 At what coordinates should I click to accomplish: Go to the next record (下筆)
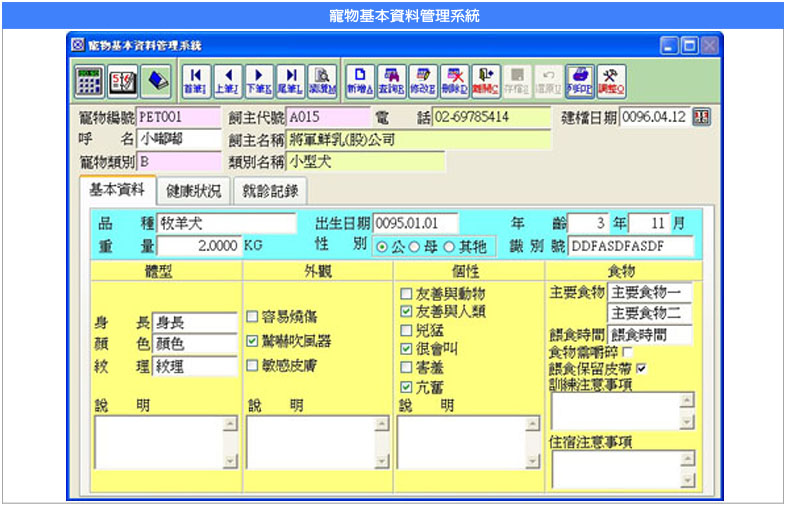tap(259, 79)
